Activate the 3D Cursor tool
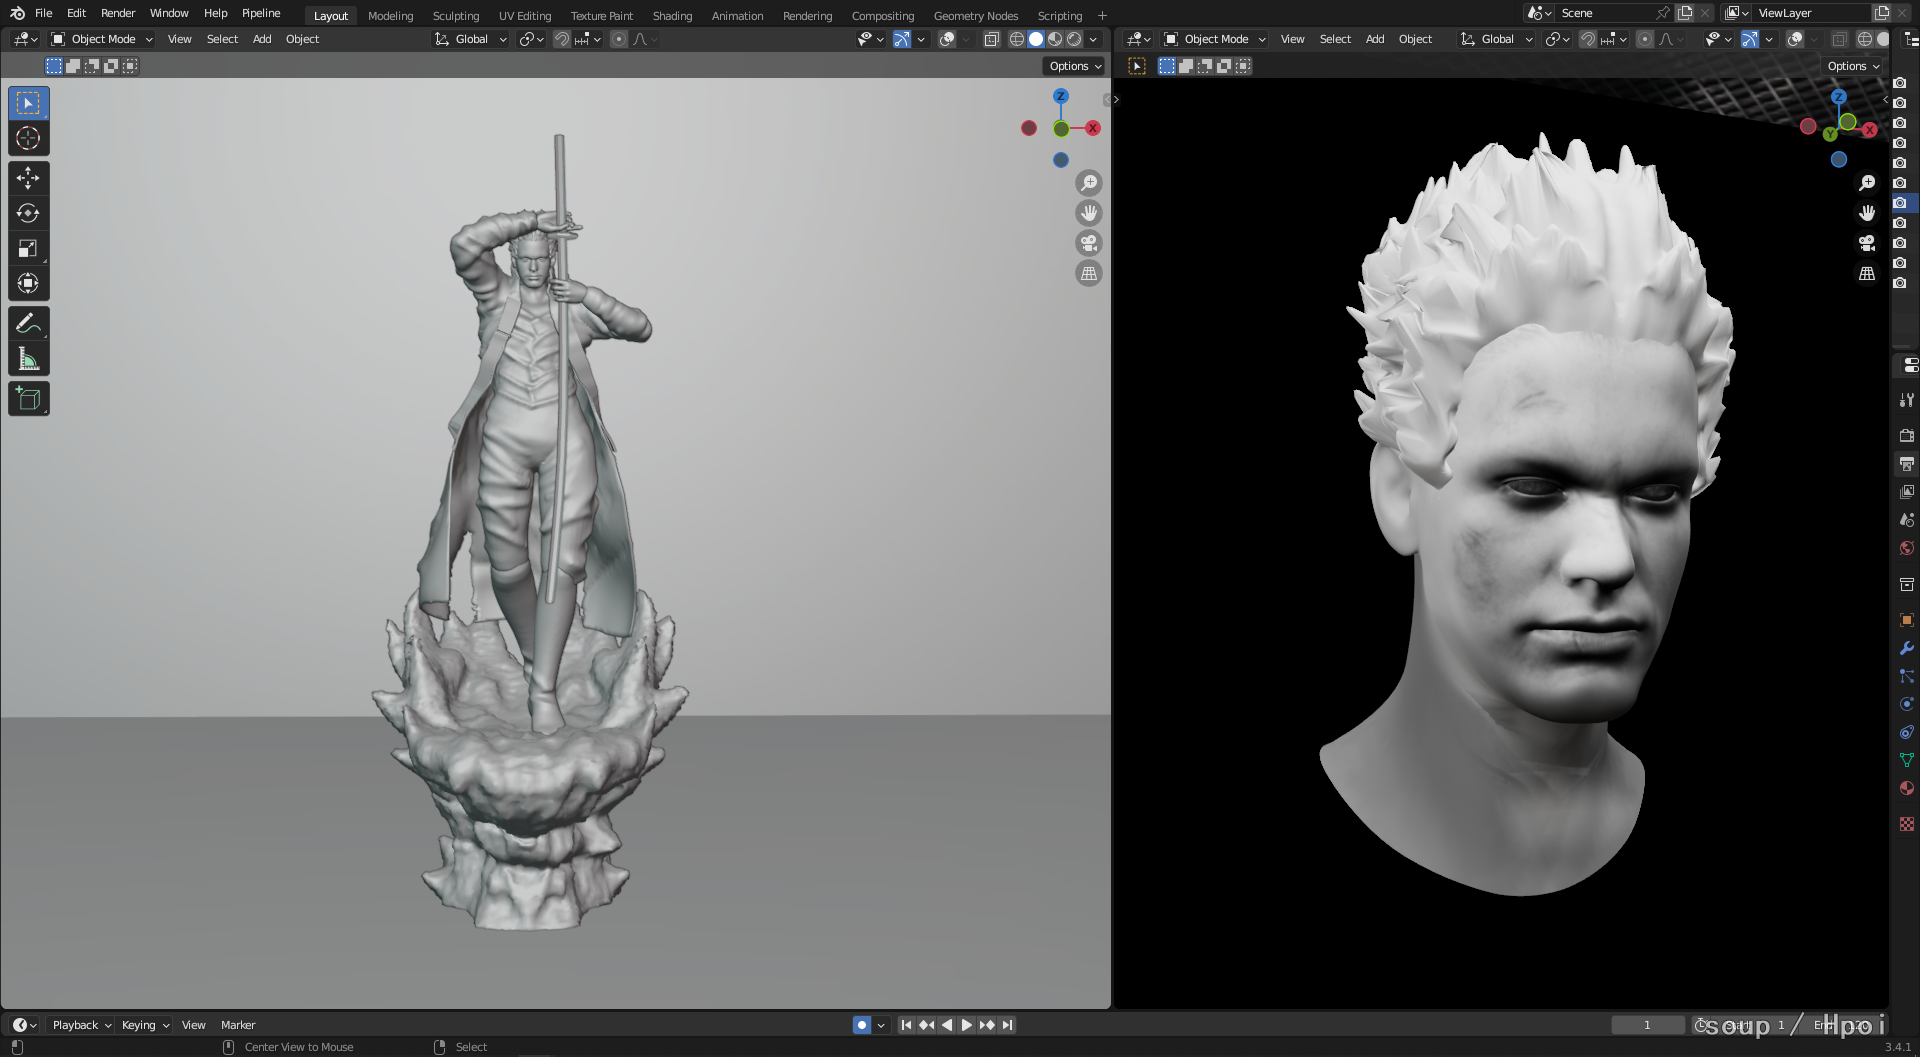Screen dimensions: 1920x1057 click(x=28, y=138)
